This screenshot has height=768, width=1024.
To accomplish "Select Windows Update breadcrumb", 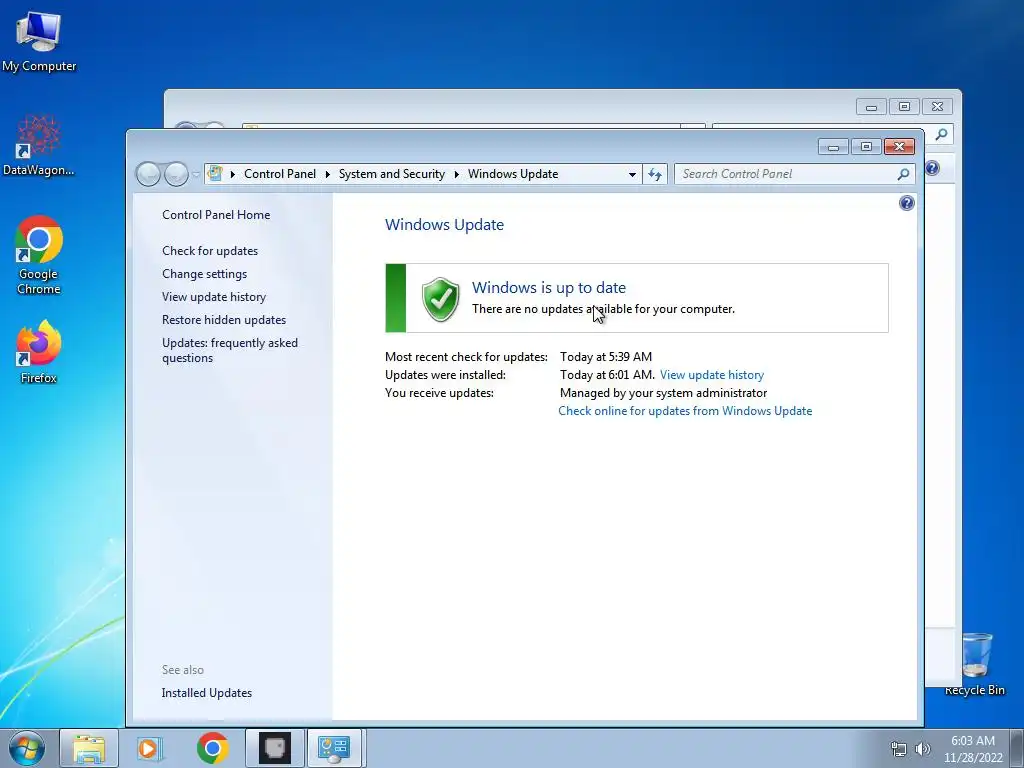I will [x=513, y=174].
